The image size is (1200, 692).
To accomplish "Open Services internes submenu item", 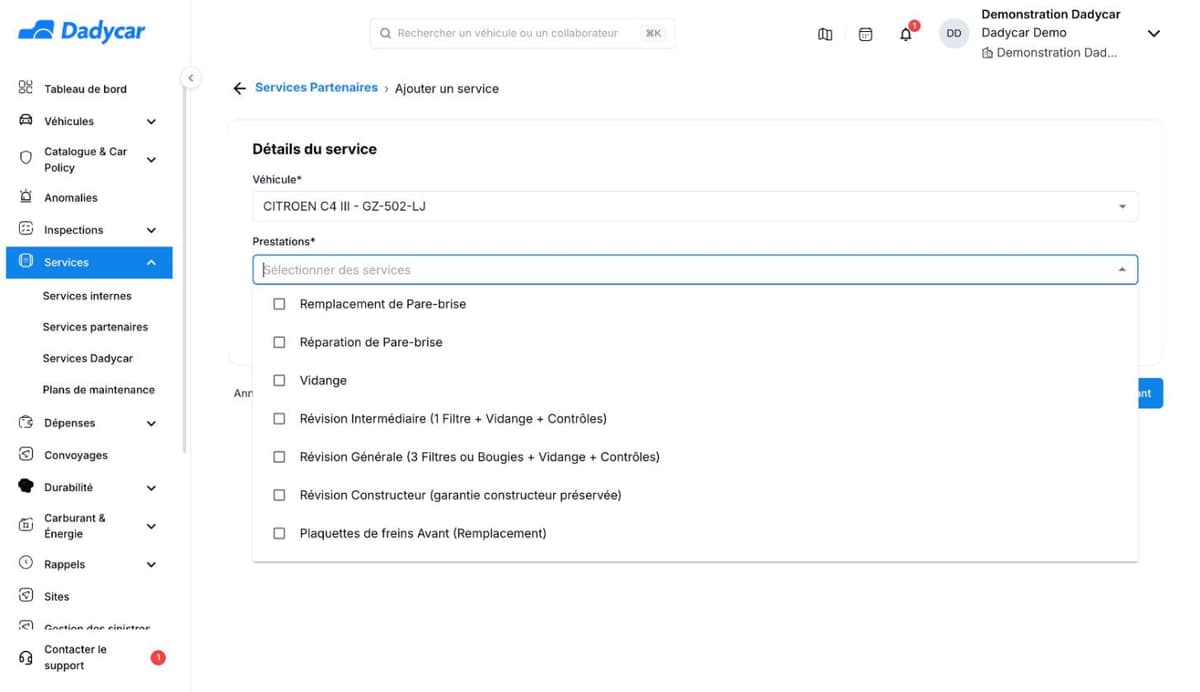I will [x=87, y=296].
